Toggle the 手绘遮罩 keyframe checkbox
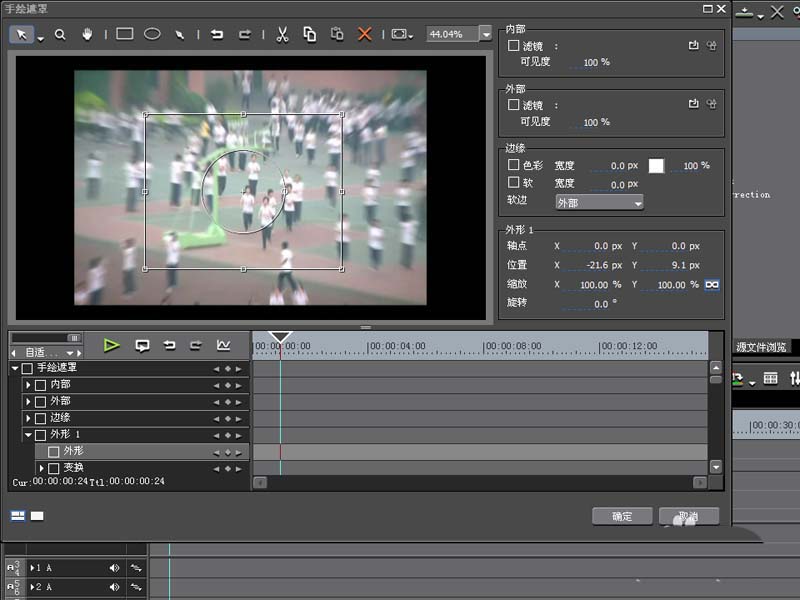 coord(27,368)
